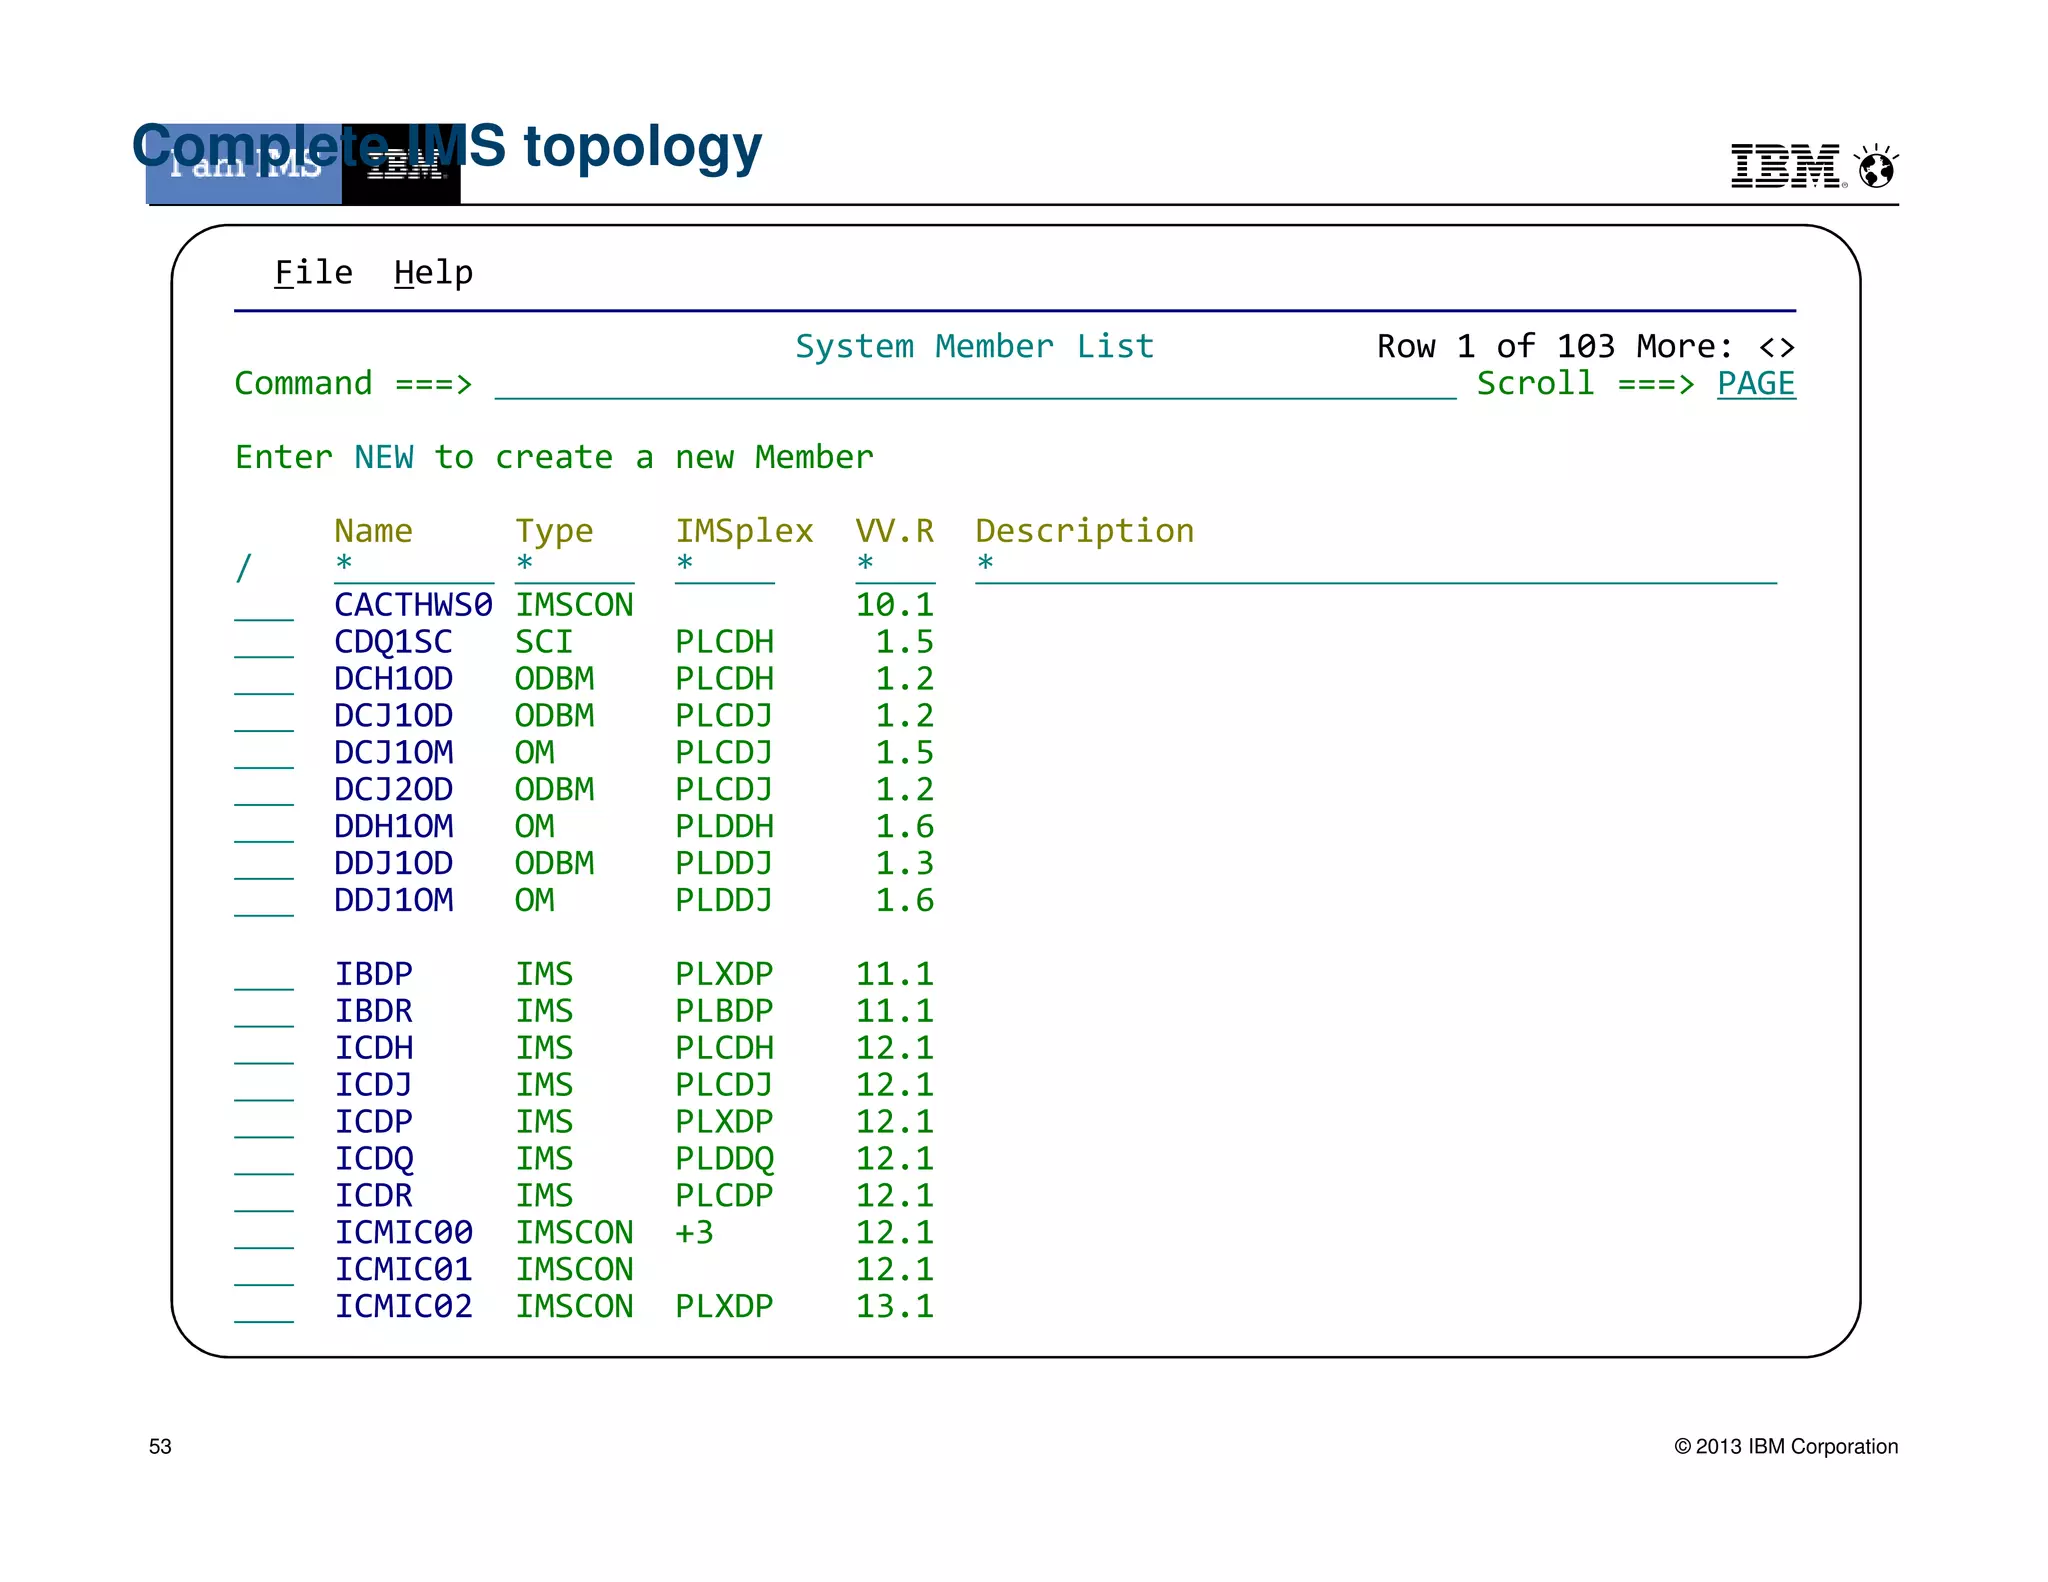The height and width of the screenshot is (1582, 2048).
Task: Select member ICDP
Action: point(373,1122)
